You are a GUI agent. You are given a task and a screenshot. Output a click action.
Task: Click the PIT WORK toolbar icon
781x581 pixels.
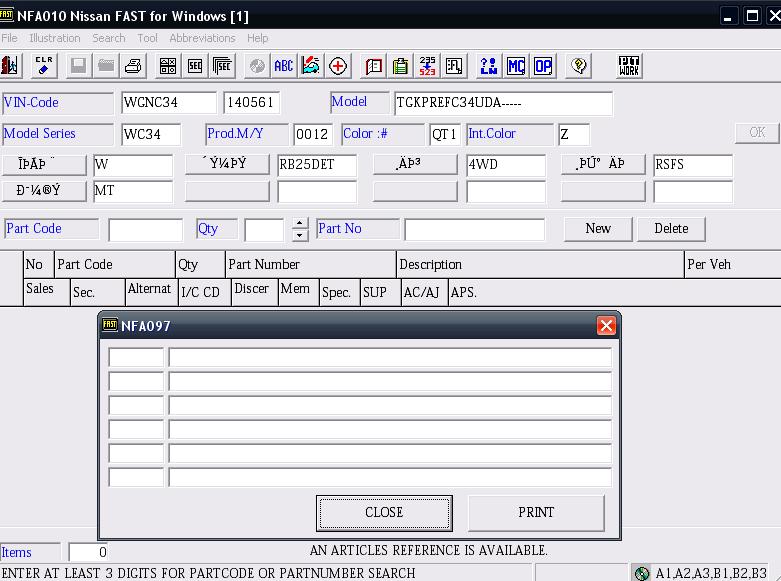coord(629,66)
